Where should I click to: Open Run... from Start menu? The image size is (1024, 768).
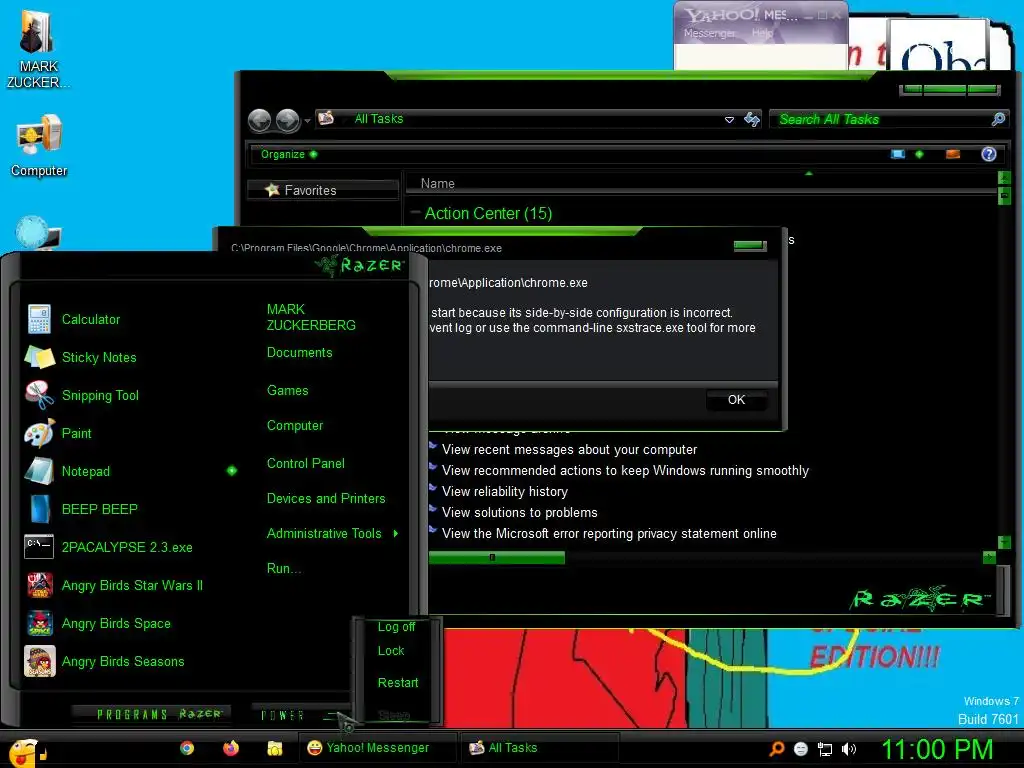click(284, 568)
